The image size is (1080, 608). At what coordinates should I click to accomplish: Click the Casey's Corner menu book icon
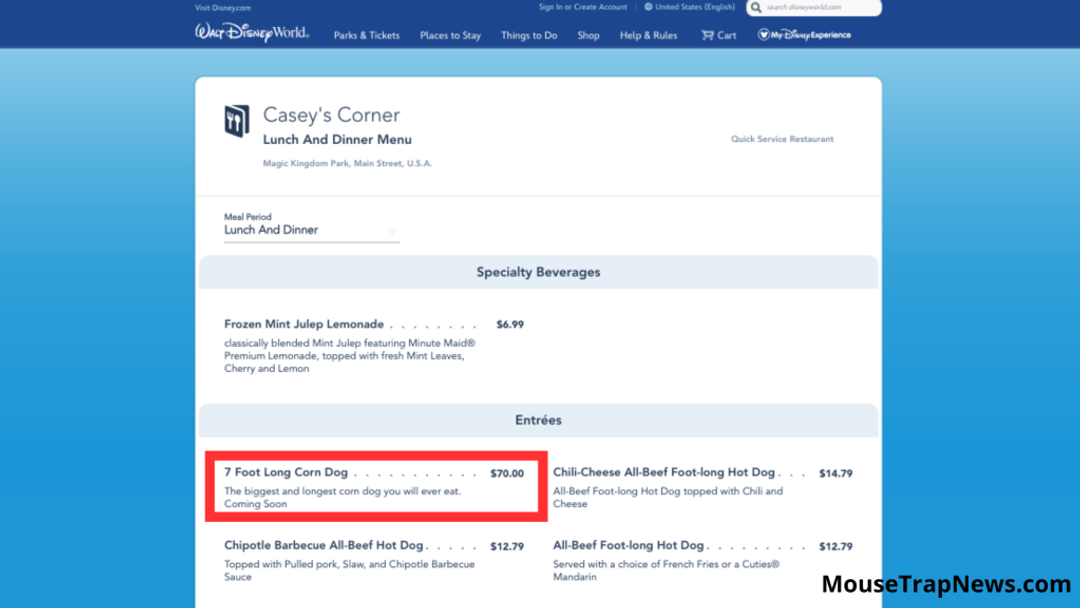tap(236, 121)
